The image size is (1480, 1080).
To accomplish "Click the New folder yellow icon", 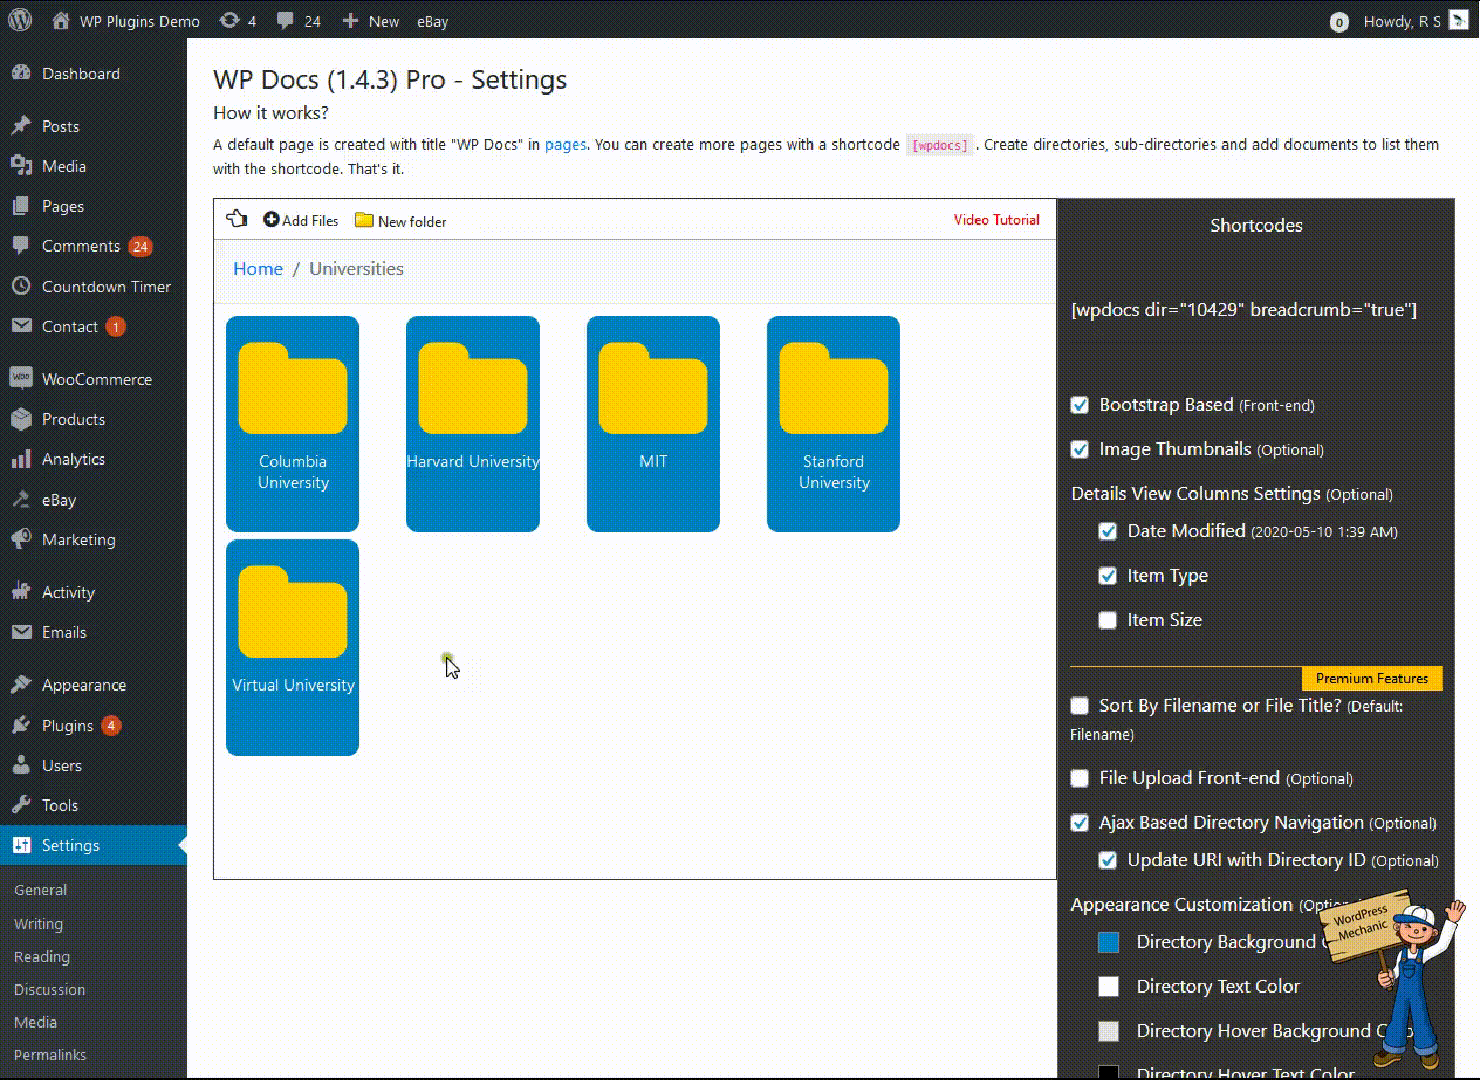I will click(364, 221).
